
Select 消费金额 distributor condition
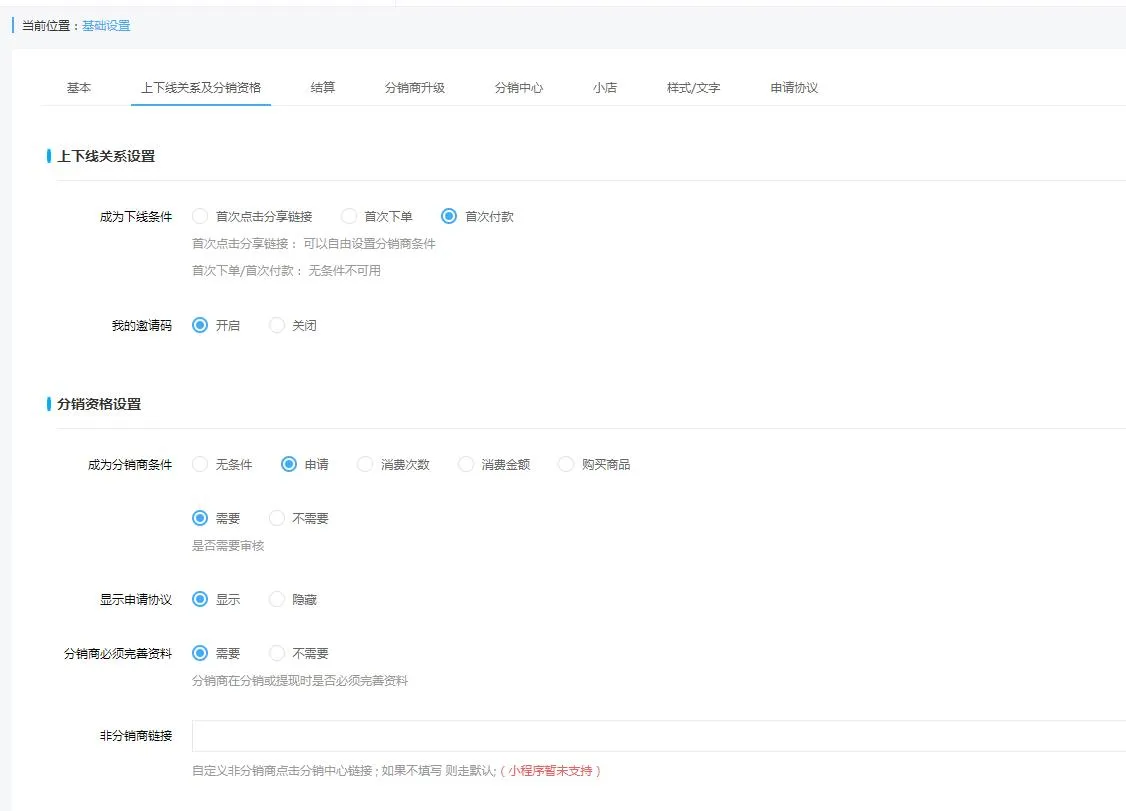click(x=466, y=464)
